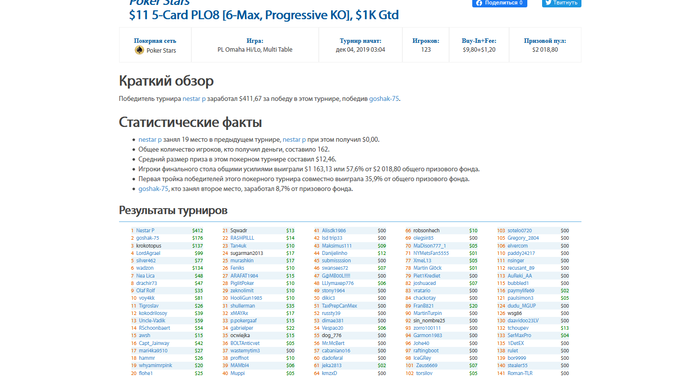Image resolution: width=700 pixels, height=376 pixels.
Task: Click the Twitter tweet button
Action: point(562,3)
